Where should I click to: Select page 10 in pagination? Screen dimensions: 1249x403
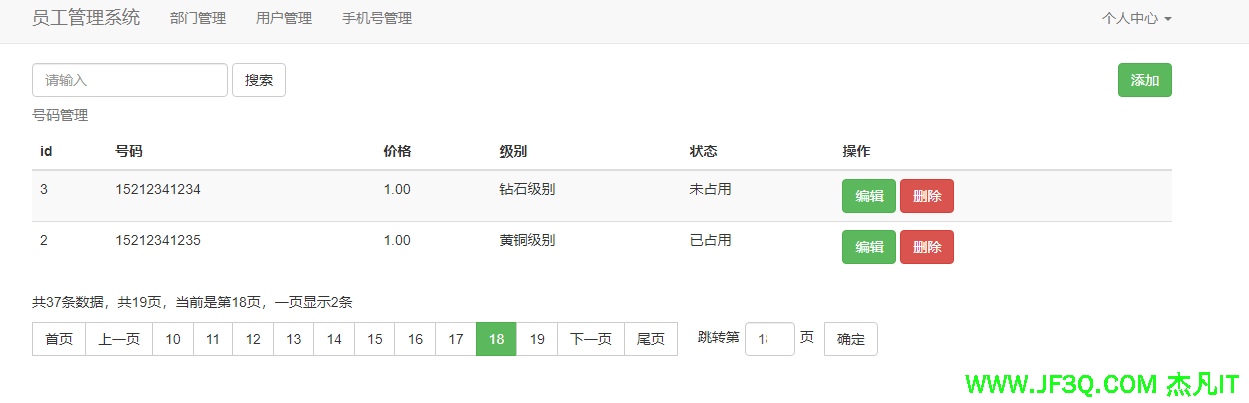173,339
